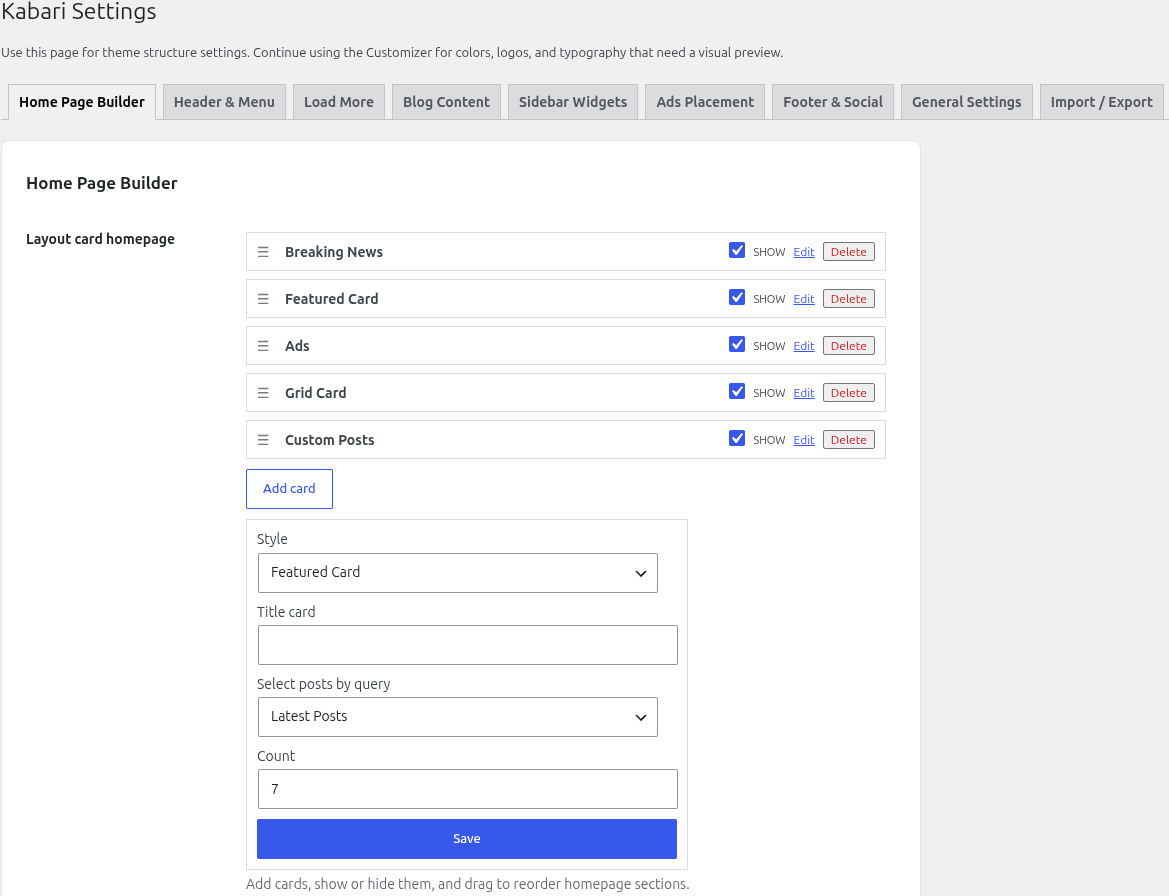Uncheck SHOW for Featured Card
The image size is (1169, 896).
pyautogui.click(x=737, y=297)
